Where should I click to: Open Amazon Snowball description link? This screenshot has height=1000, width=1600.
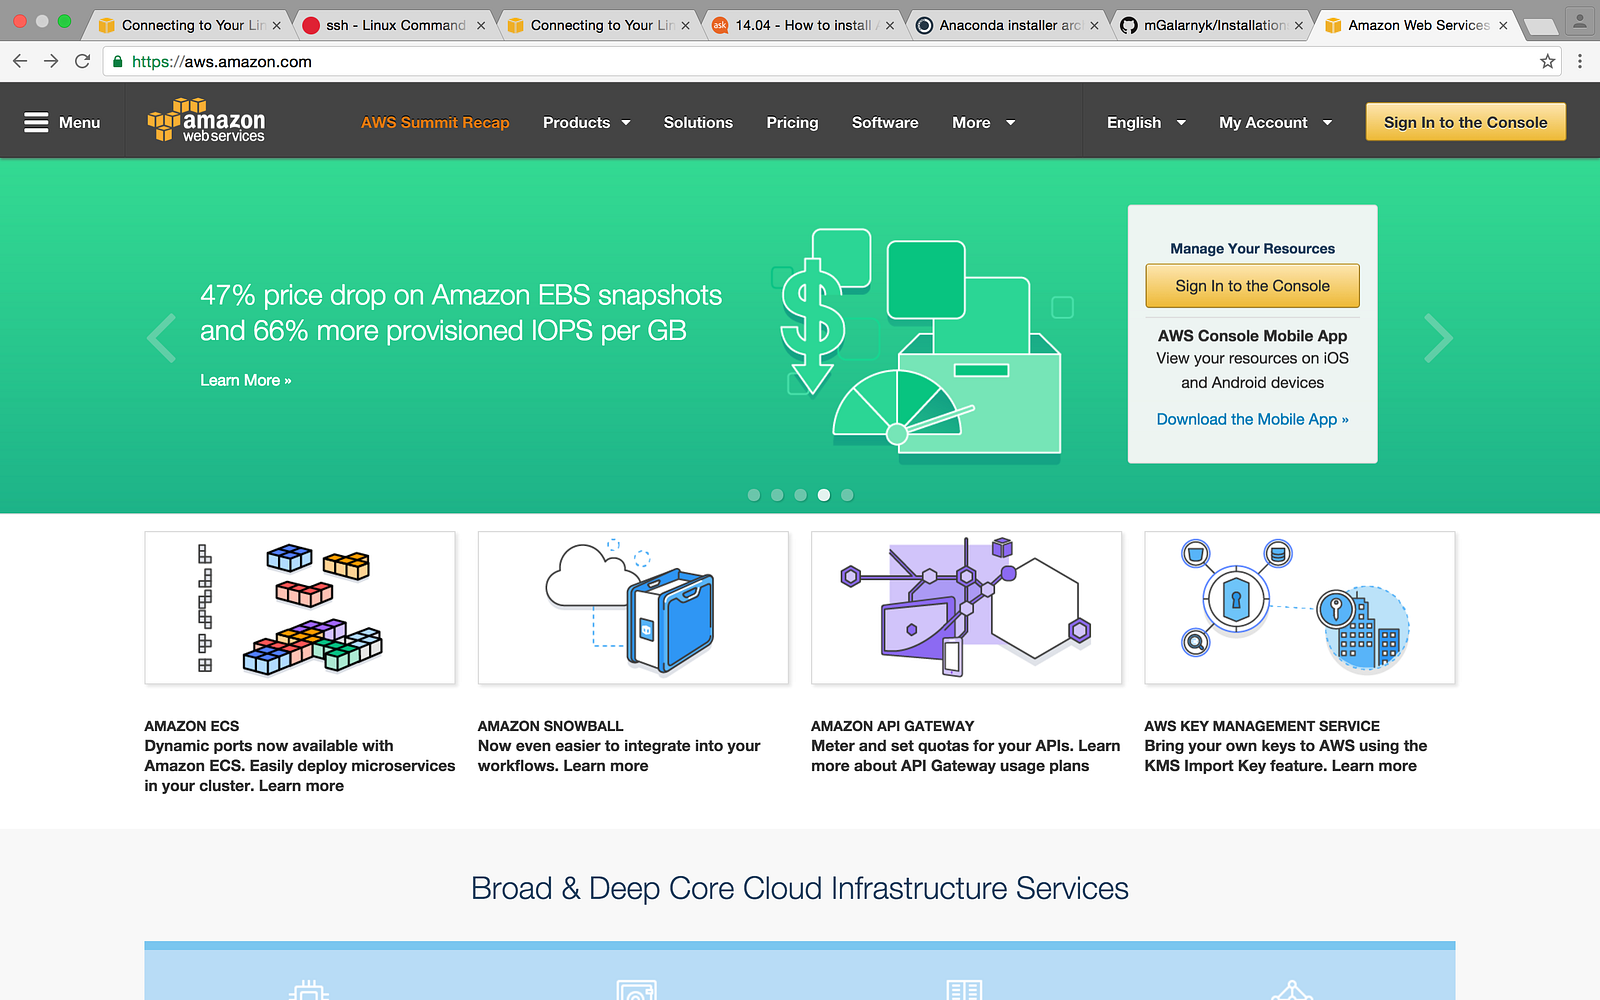click(x=619, y=756)
